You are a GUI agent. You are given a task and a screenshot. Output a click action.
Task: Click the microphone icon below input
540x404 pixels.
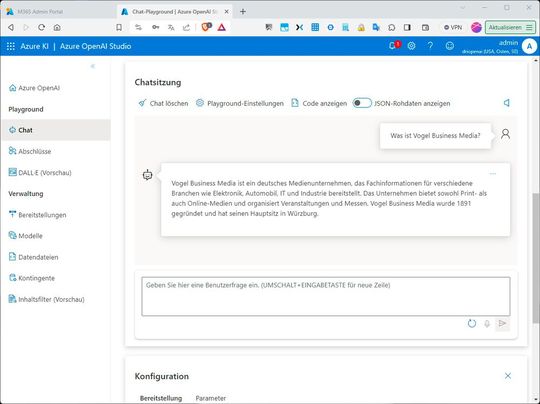[x=487, y=324]
